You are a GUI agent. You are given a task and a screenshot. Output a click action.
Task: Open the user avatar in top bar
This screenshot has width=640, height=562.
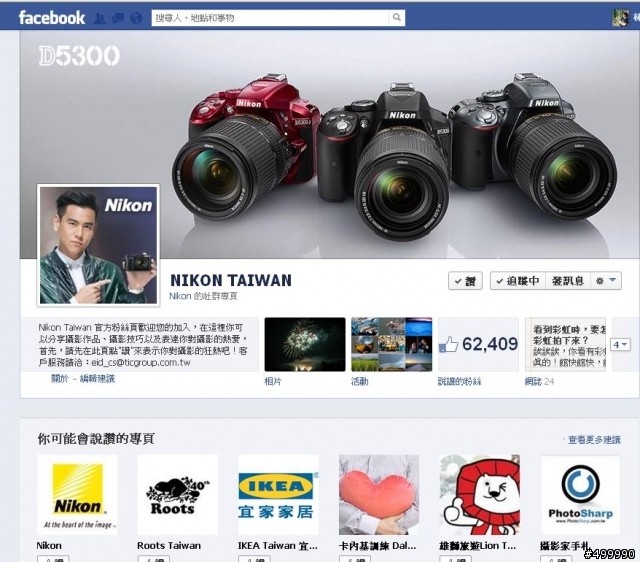620,18
